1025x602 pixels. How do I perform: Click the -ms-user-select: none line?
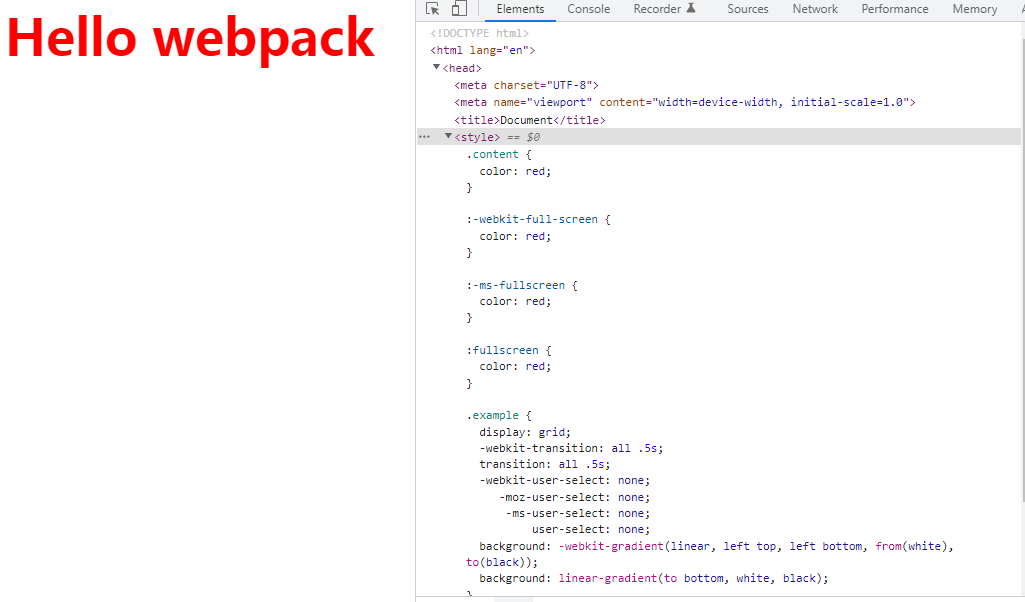(578, 514)
